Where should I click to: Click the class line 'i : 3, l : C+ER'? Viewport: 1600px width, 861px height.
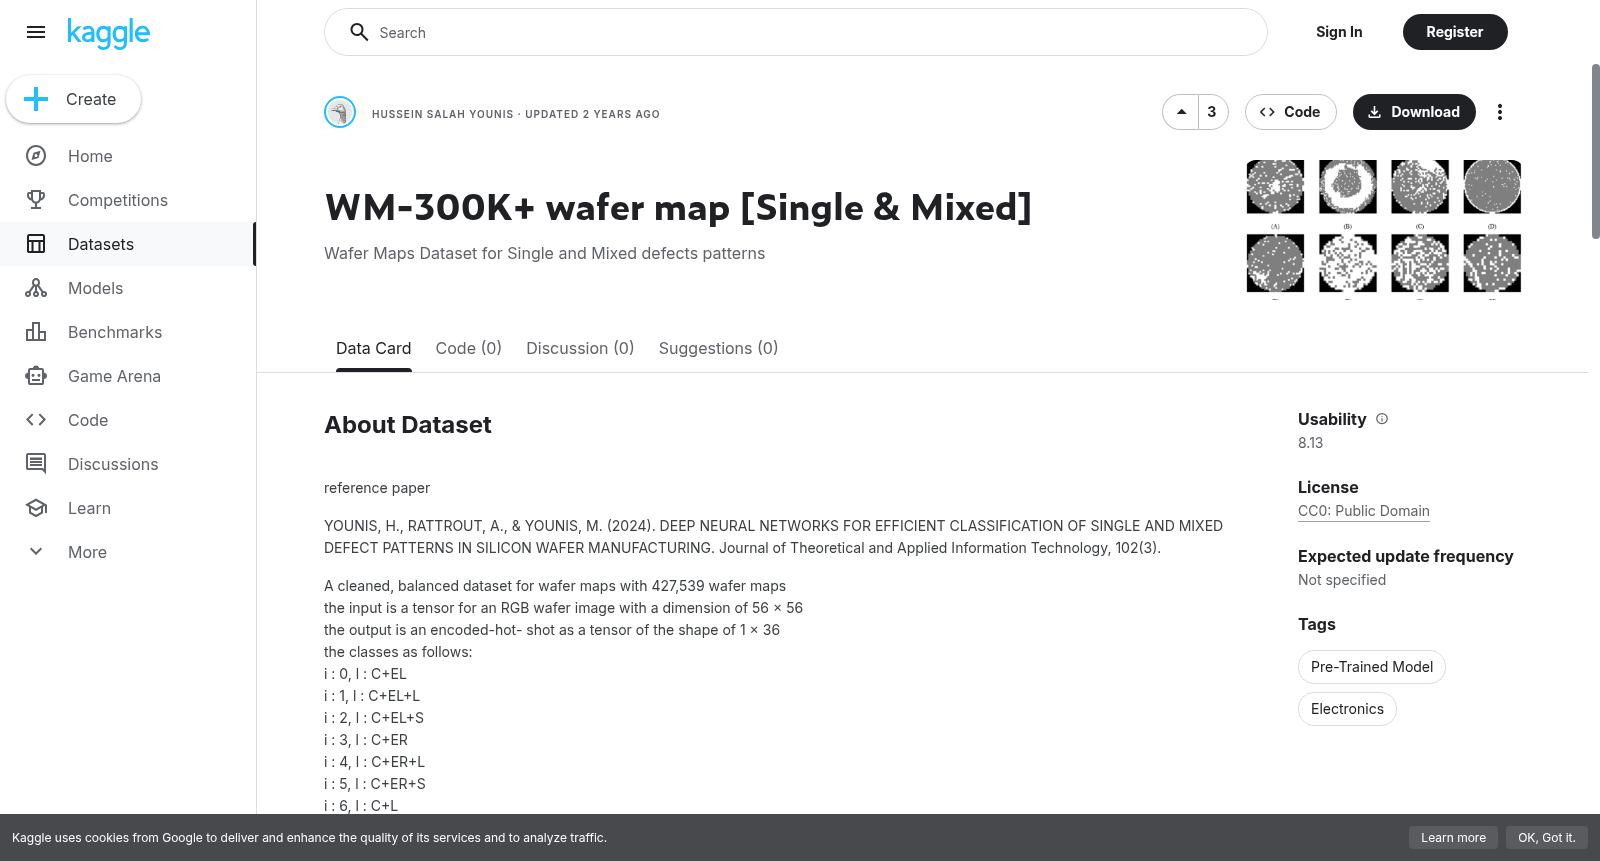click(366, 740)
